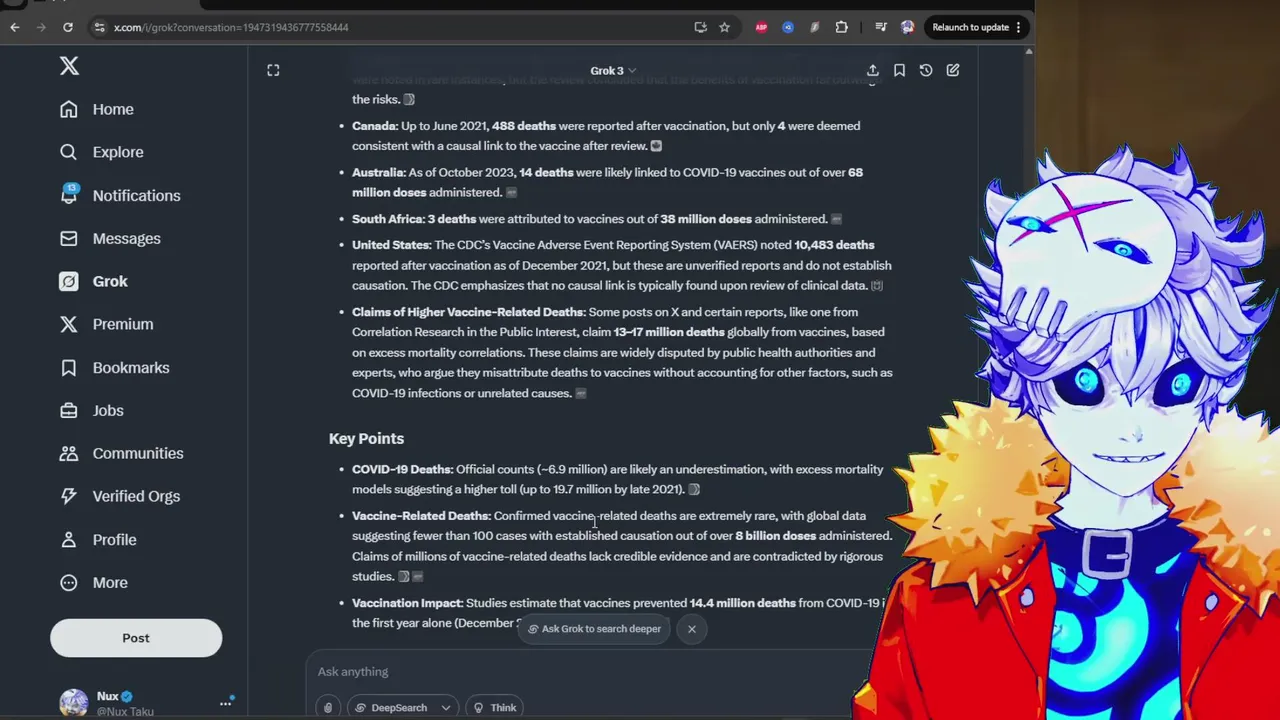Open the citation icon after the Canada entry
The height and width of the screenshot is (720, 1280).
coord(656,146)
